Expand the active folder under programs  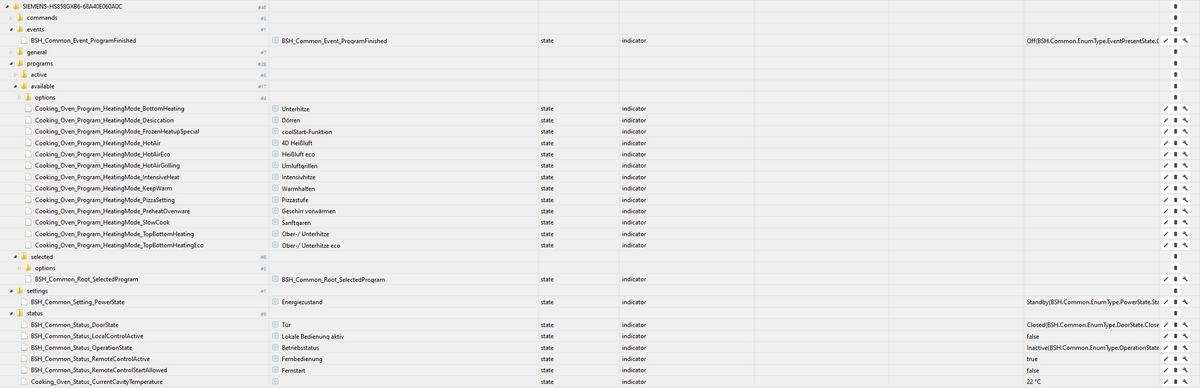14,75
